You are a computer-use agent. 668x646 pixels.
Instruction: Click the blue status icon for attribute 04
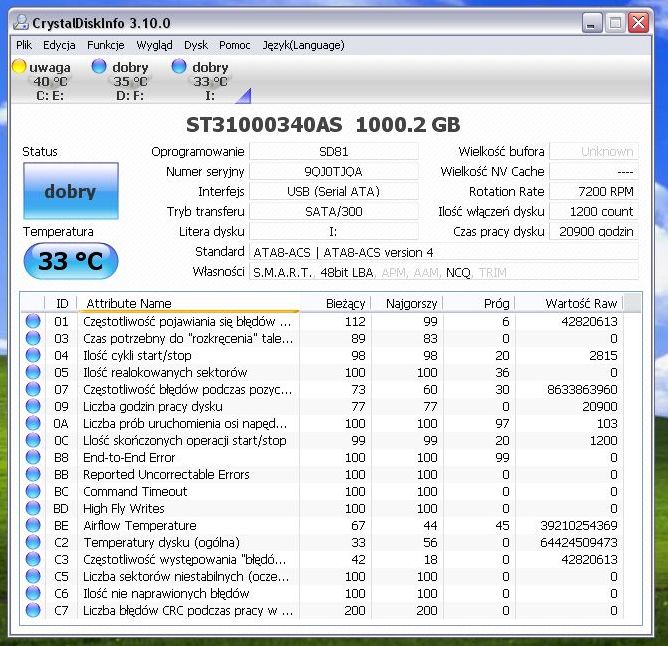click(x=33, y=355)
